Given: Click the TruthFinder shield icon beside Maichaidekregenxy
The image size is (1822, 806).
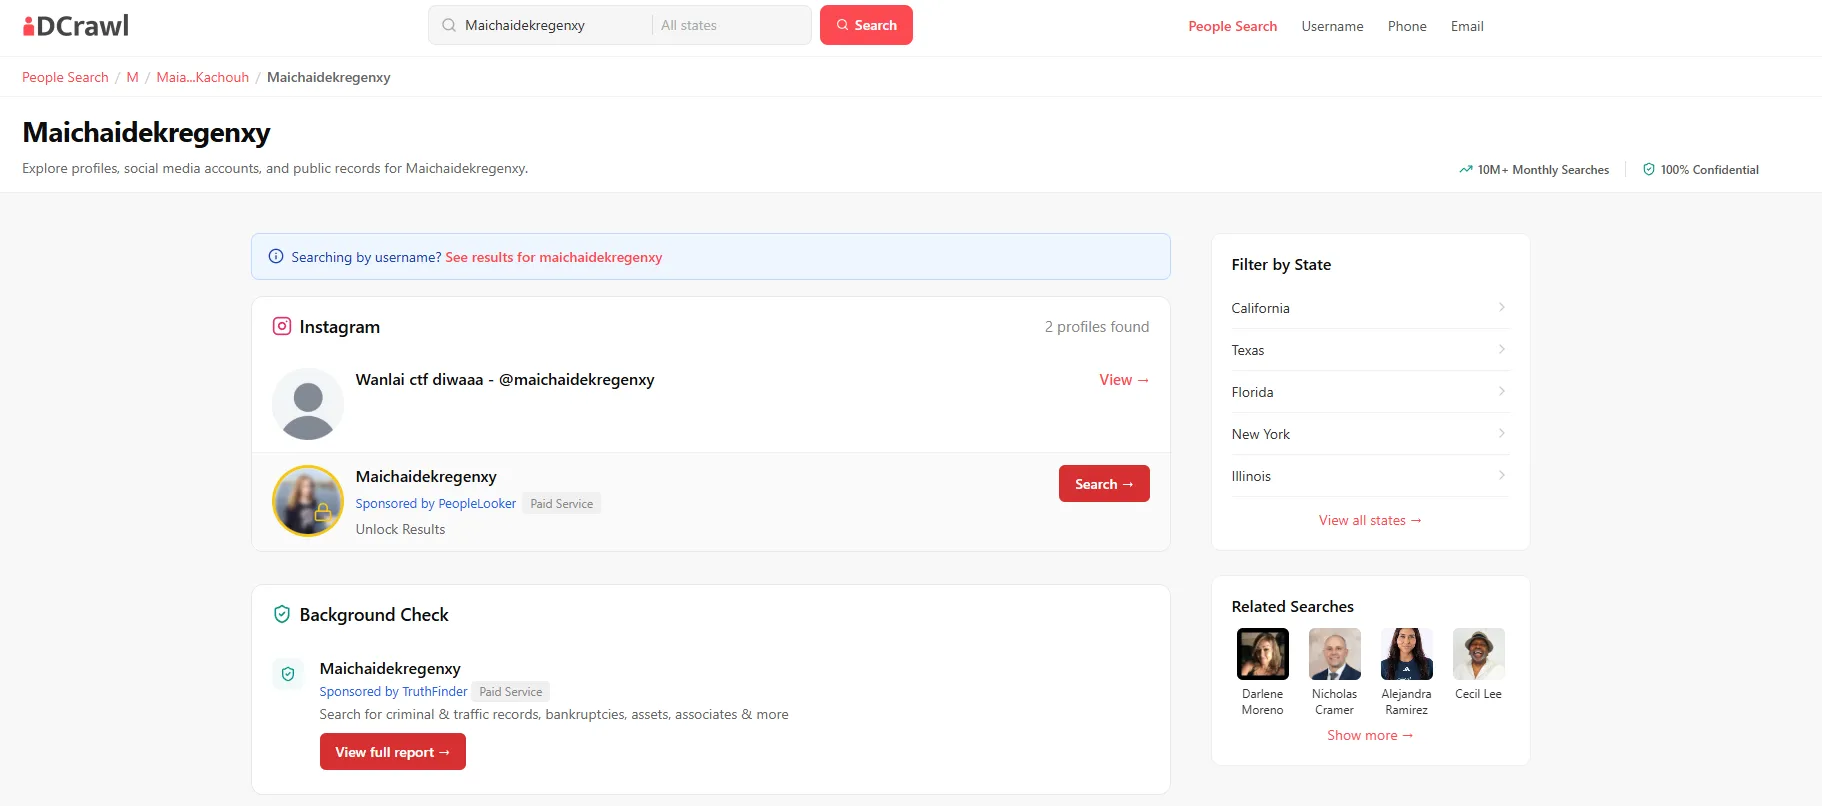Looking at the screenshot, I should click(288, 674).
